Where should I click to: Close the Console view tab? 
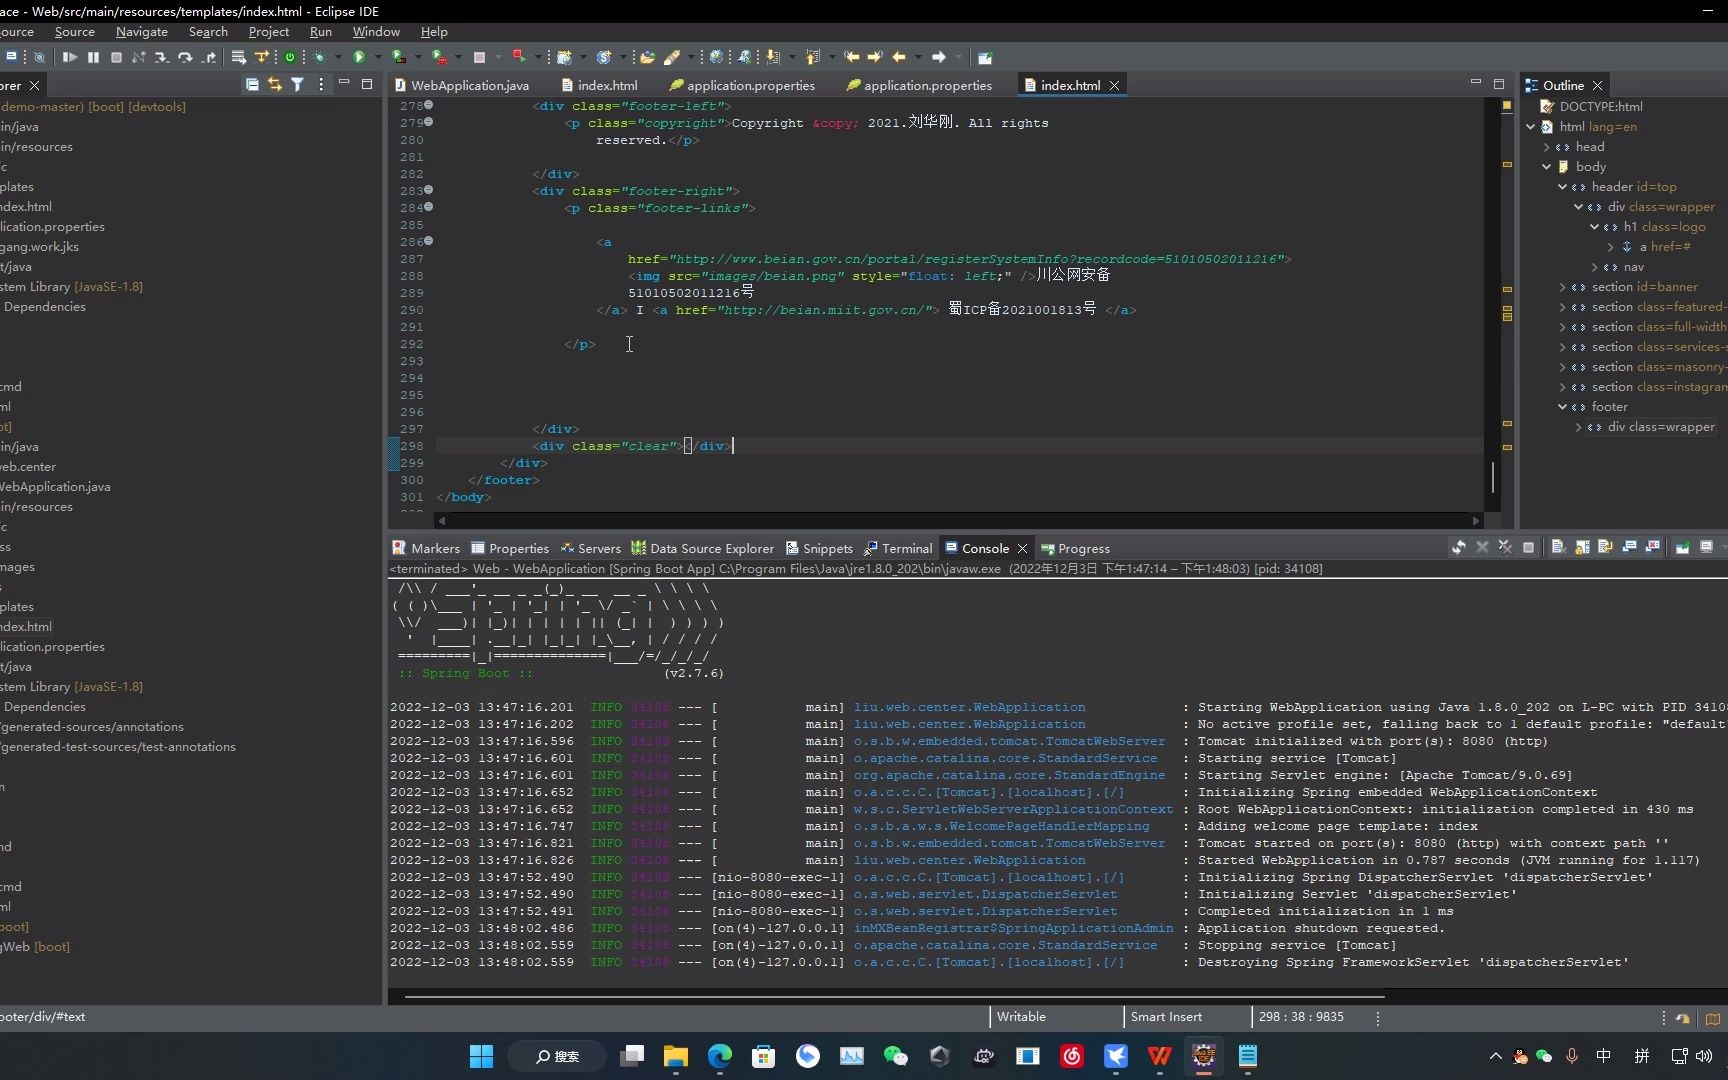(x=1022, y=548)
